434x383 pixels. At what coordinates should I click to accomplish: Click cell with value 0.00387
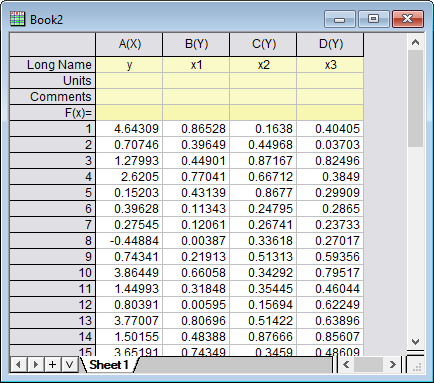click(x=196, y=241)
